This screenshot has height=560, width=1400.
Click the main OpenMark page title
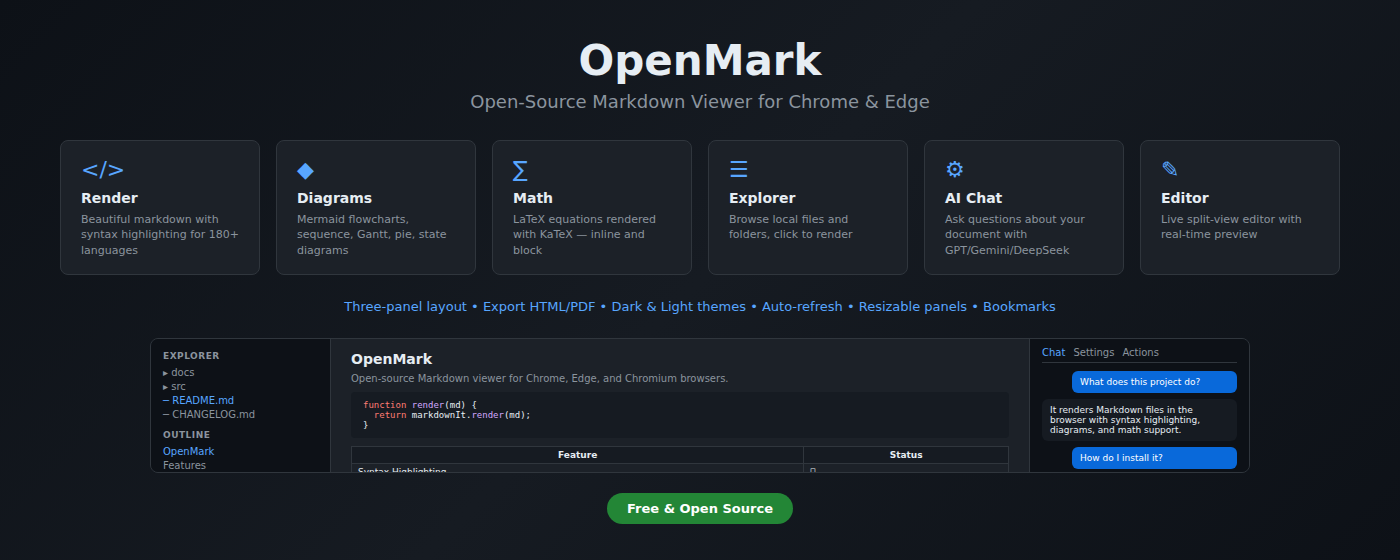coord(700,60)
